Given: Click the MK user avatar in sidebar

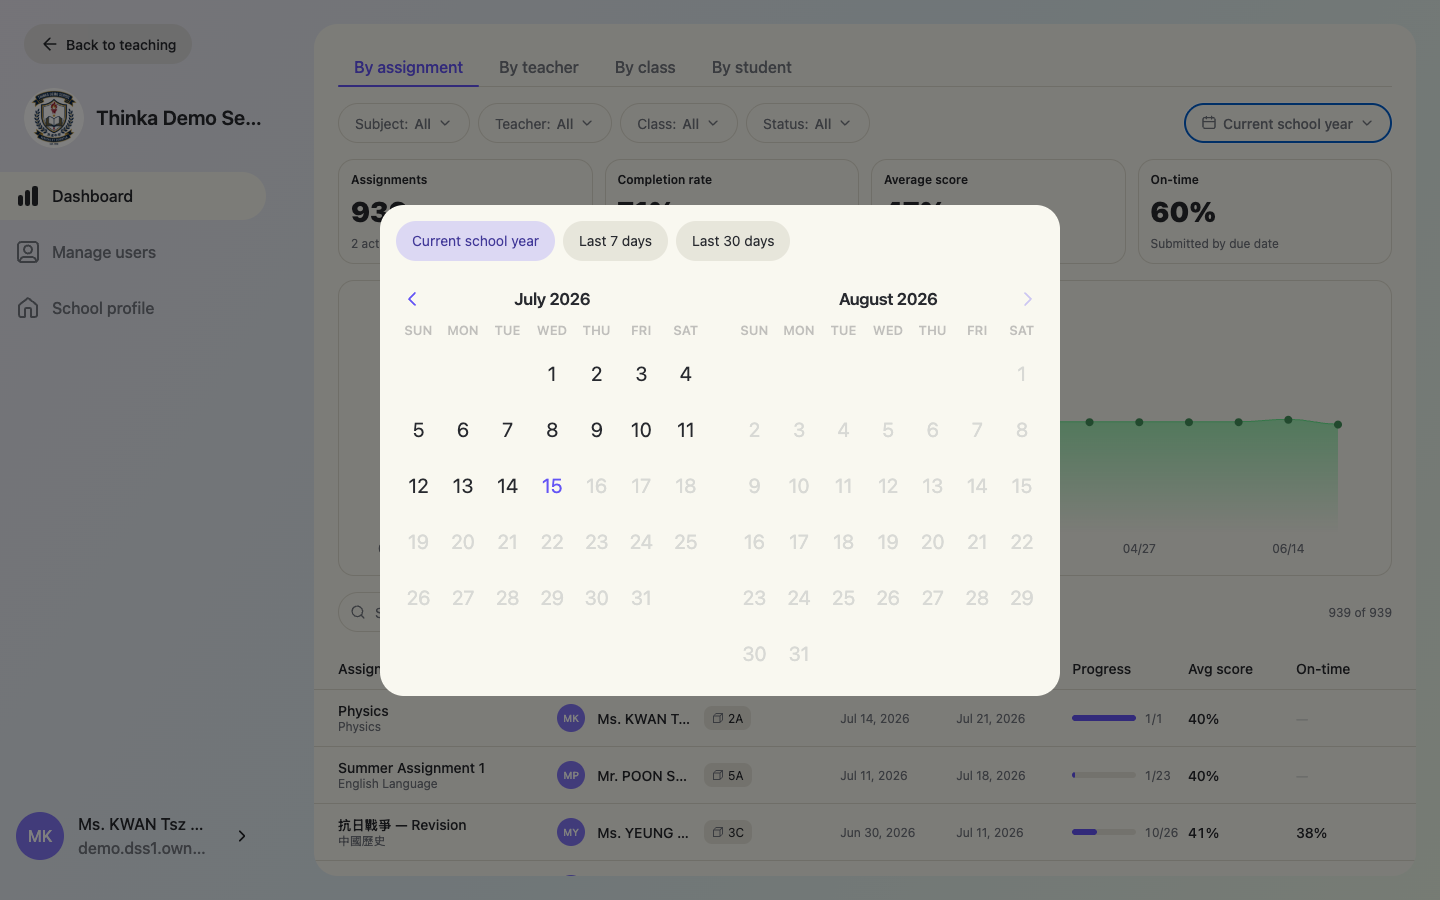Looking at the screenshot, I should pos(40,836).
